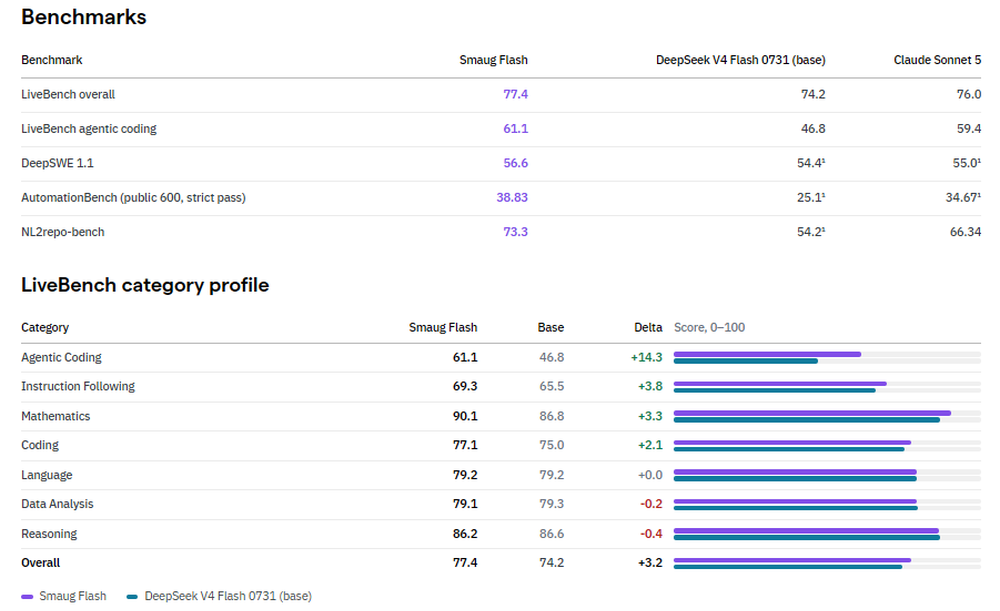Click the +3.8 delta value
1000x611 pixels.
click(x=650, y=386)
